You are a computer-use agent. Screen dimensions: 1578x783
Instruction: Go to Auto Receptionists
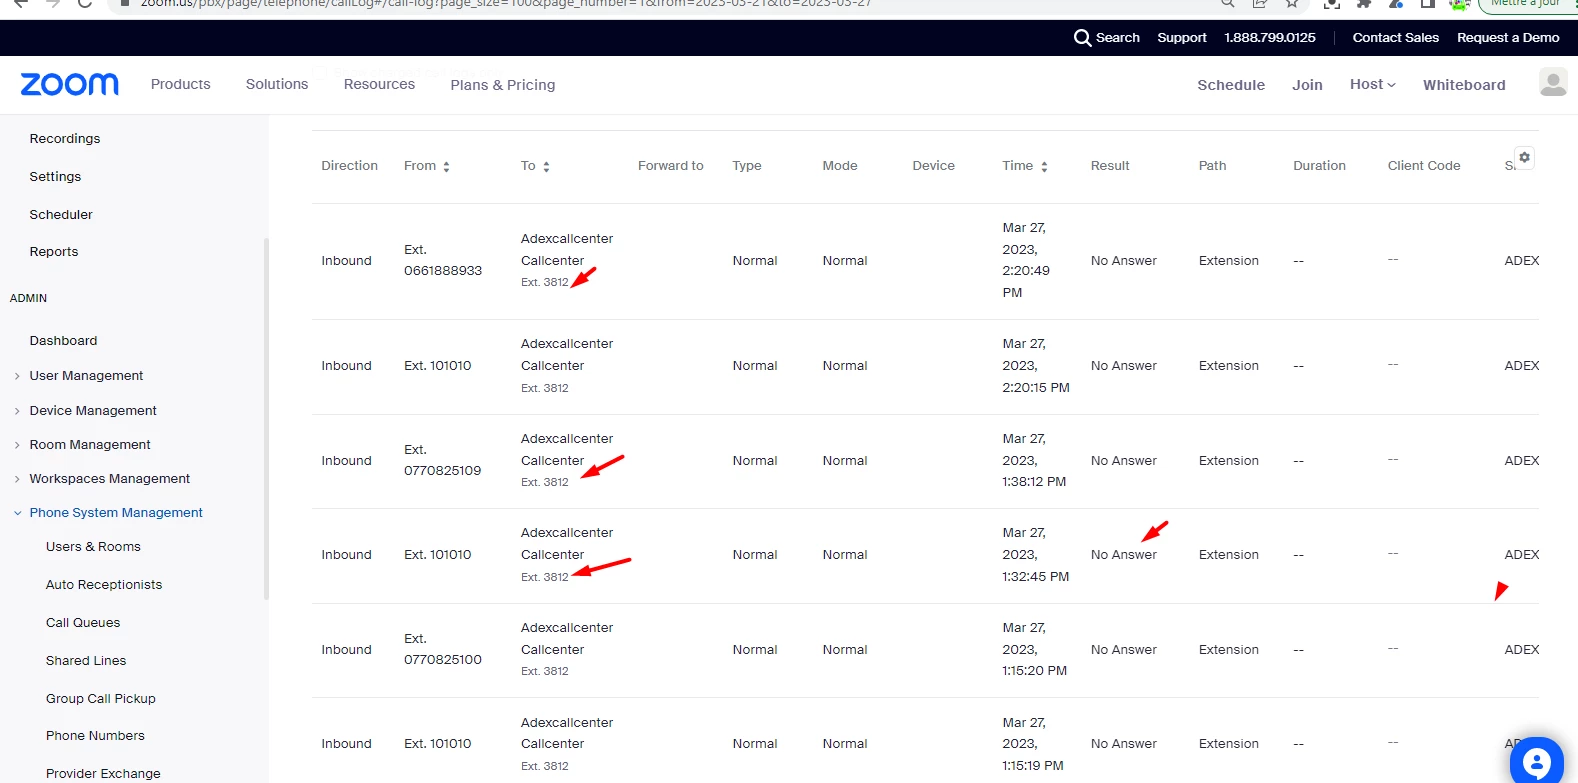(x=104, y=585)
